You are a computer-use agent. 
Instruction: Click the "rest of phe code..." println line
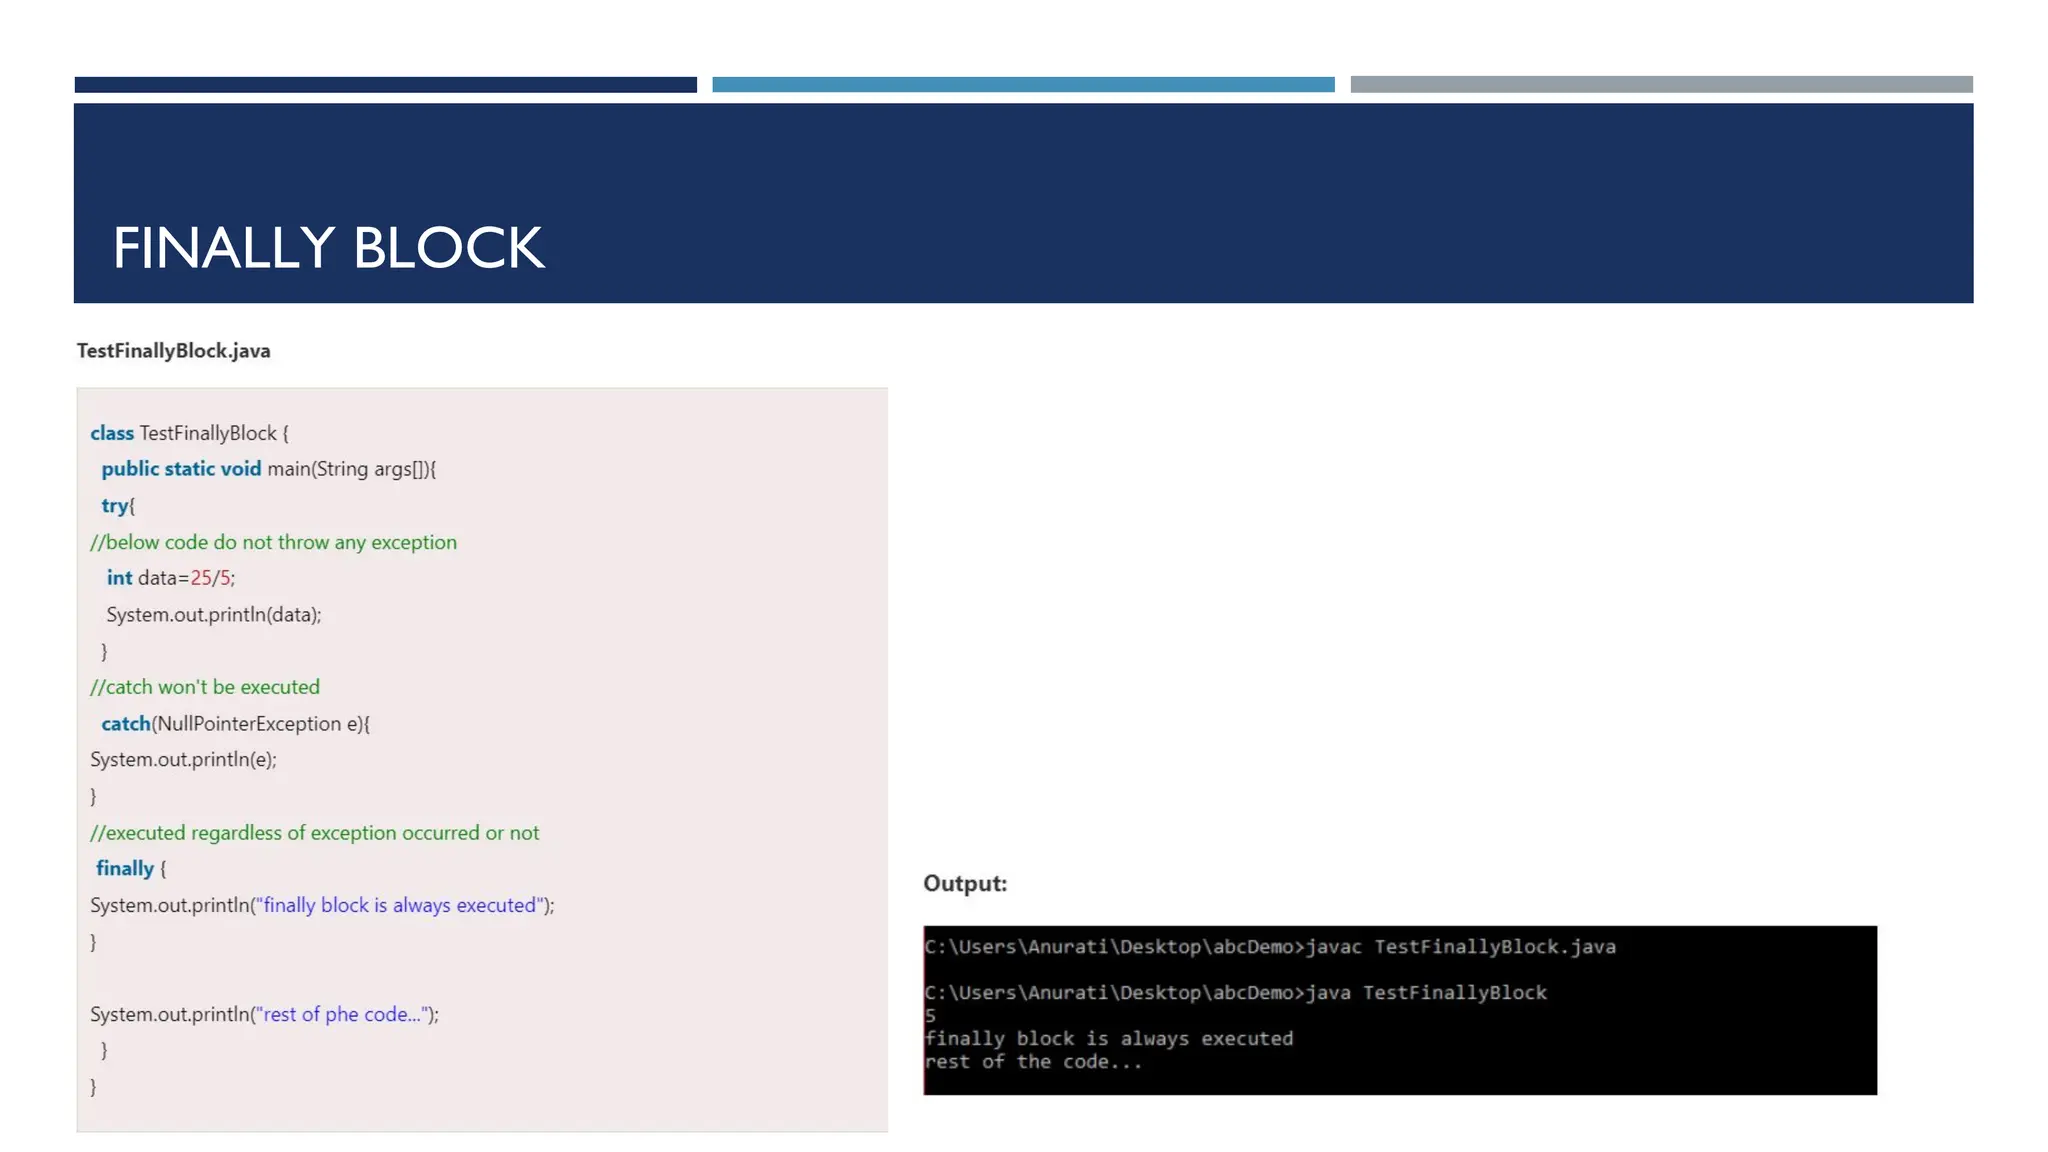point(264,1015)
